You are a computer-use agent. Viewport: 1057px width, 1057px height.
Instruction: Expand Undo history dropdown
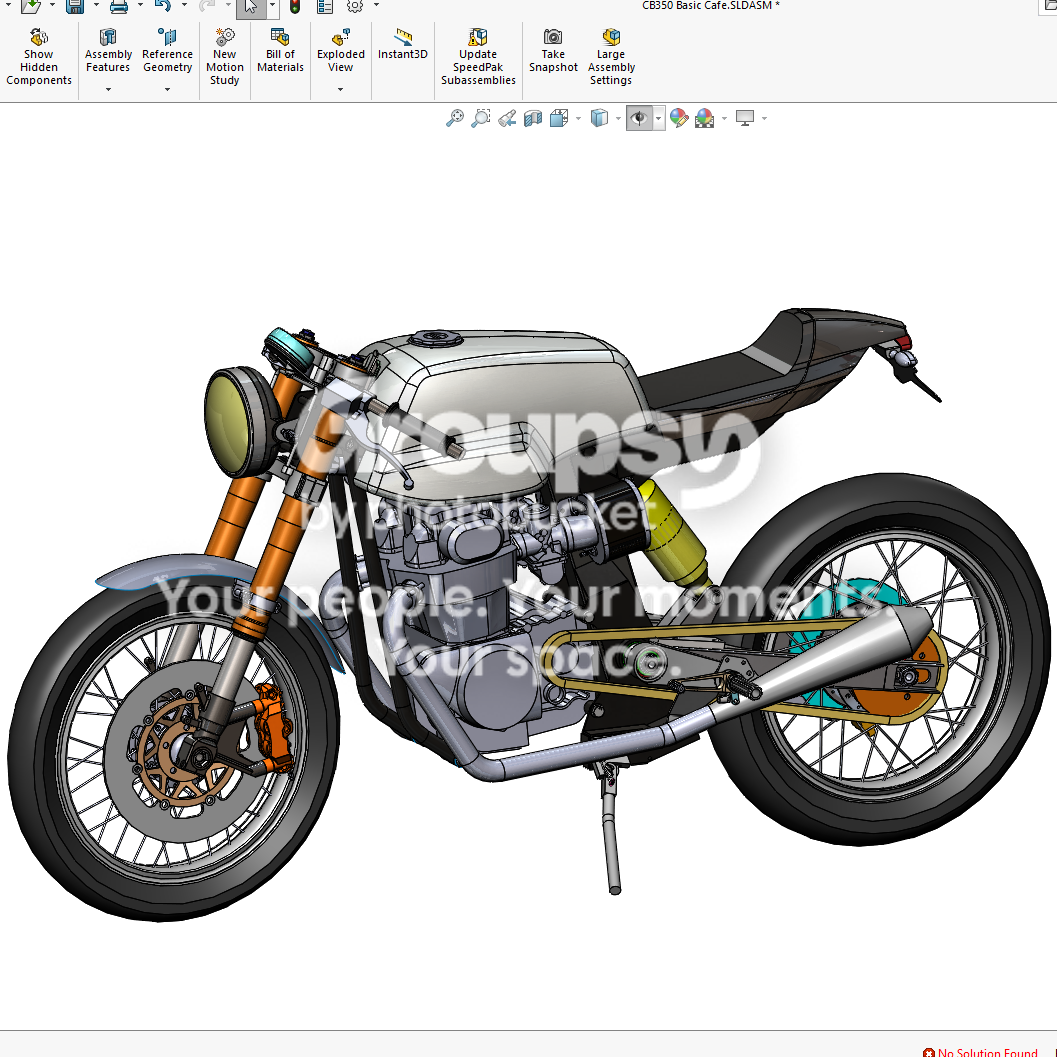(184, 5)
